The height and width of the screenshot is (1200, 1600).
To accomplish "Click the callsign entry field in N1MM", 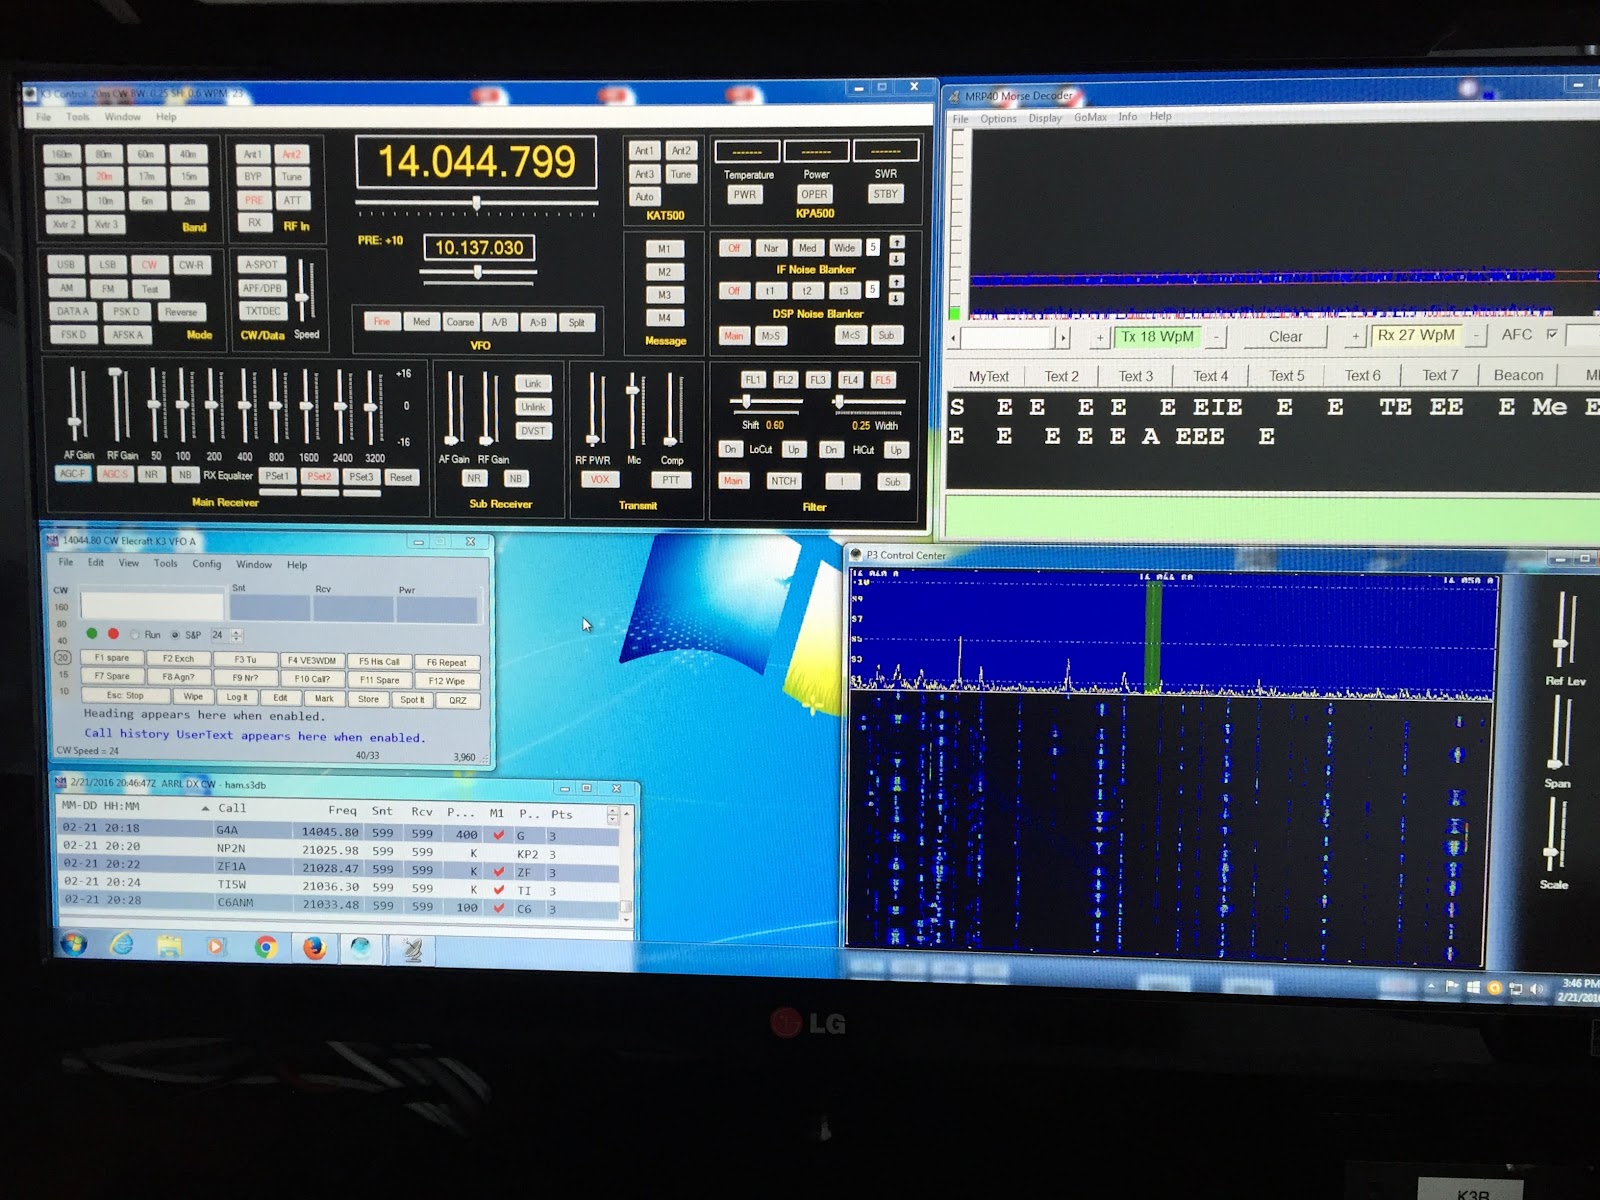I will point(152,606).
